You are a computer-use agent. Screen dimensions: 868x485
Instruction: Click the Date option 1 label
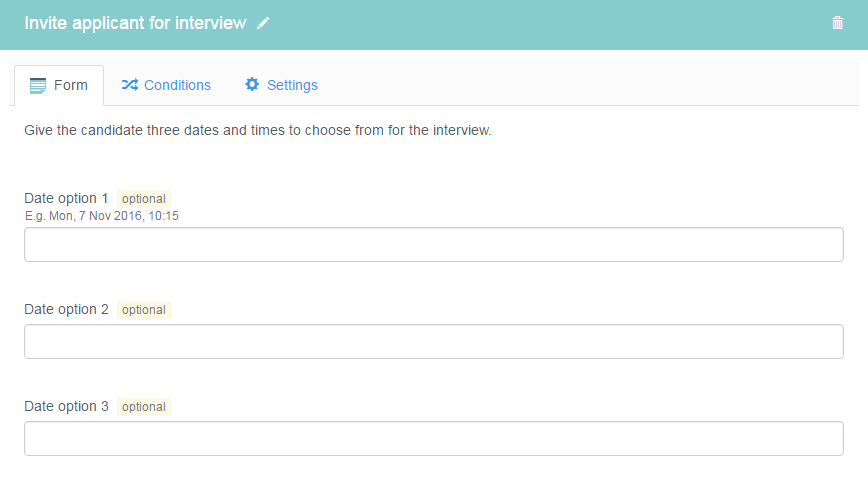(66, 198)
